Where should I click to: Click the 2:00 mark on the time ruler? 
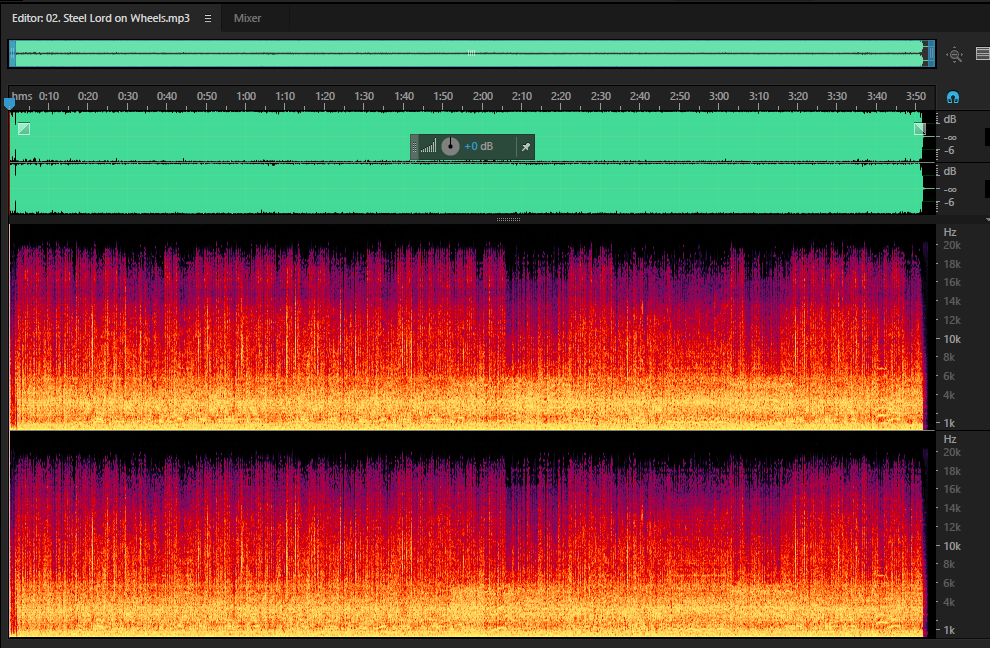[x=482, y=96]
